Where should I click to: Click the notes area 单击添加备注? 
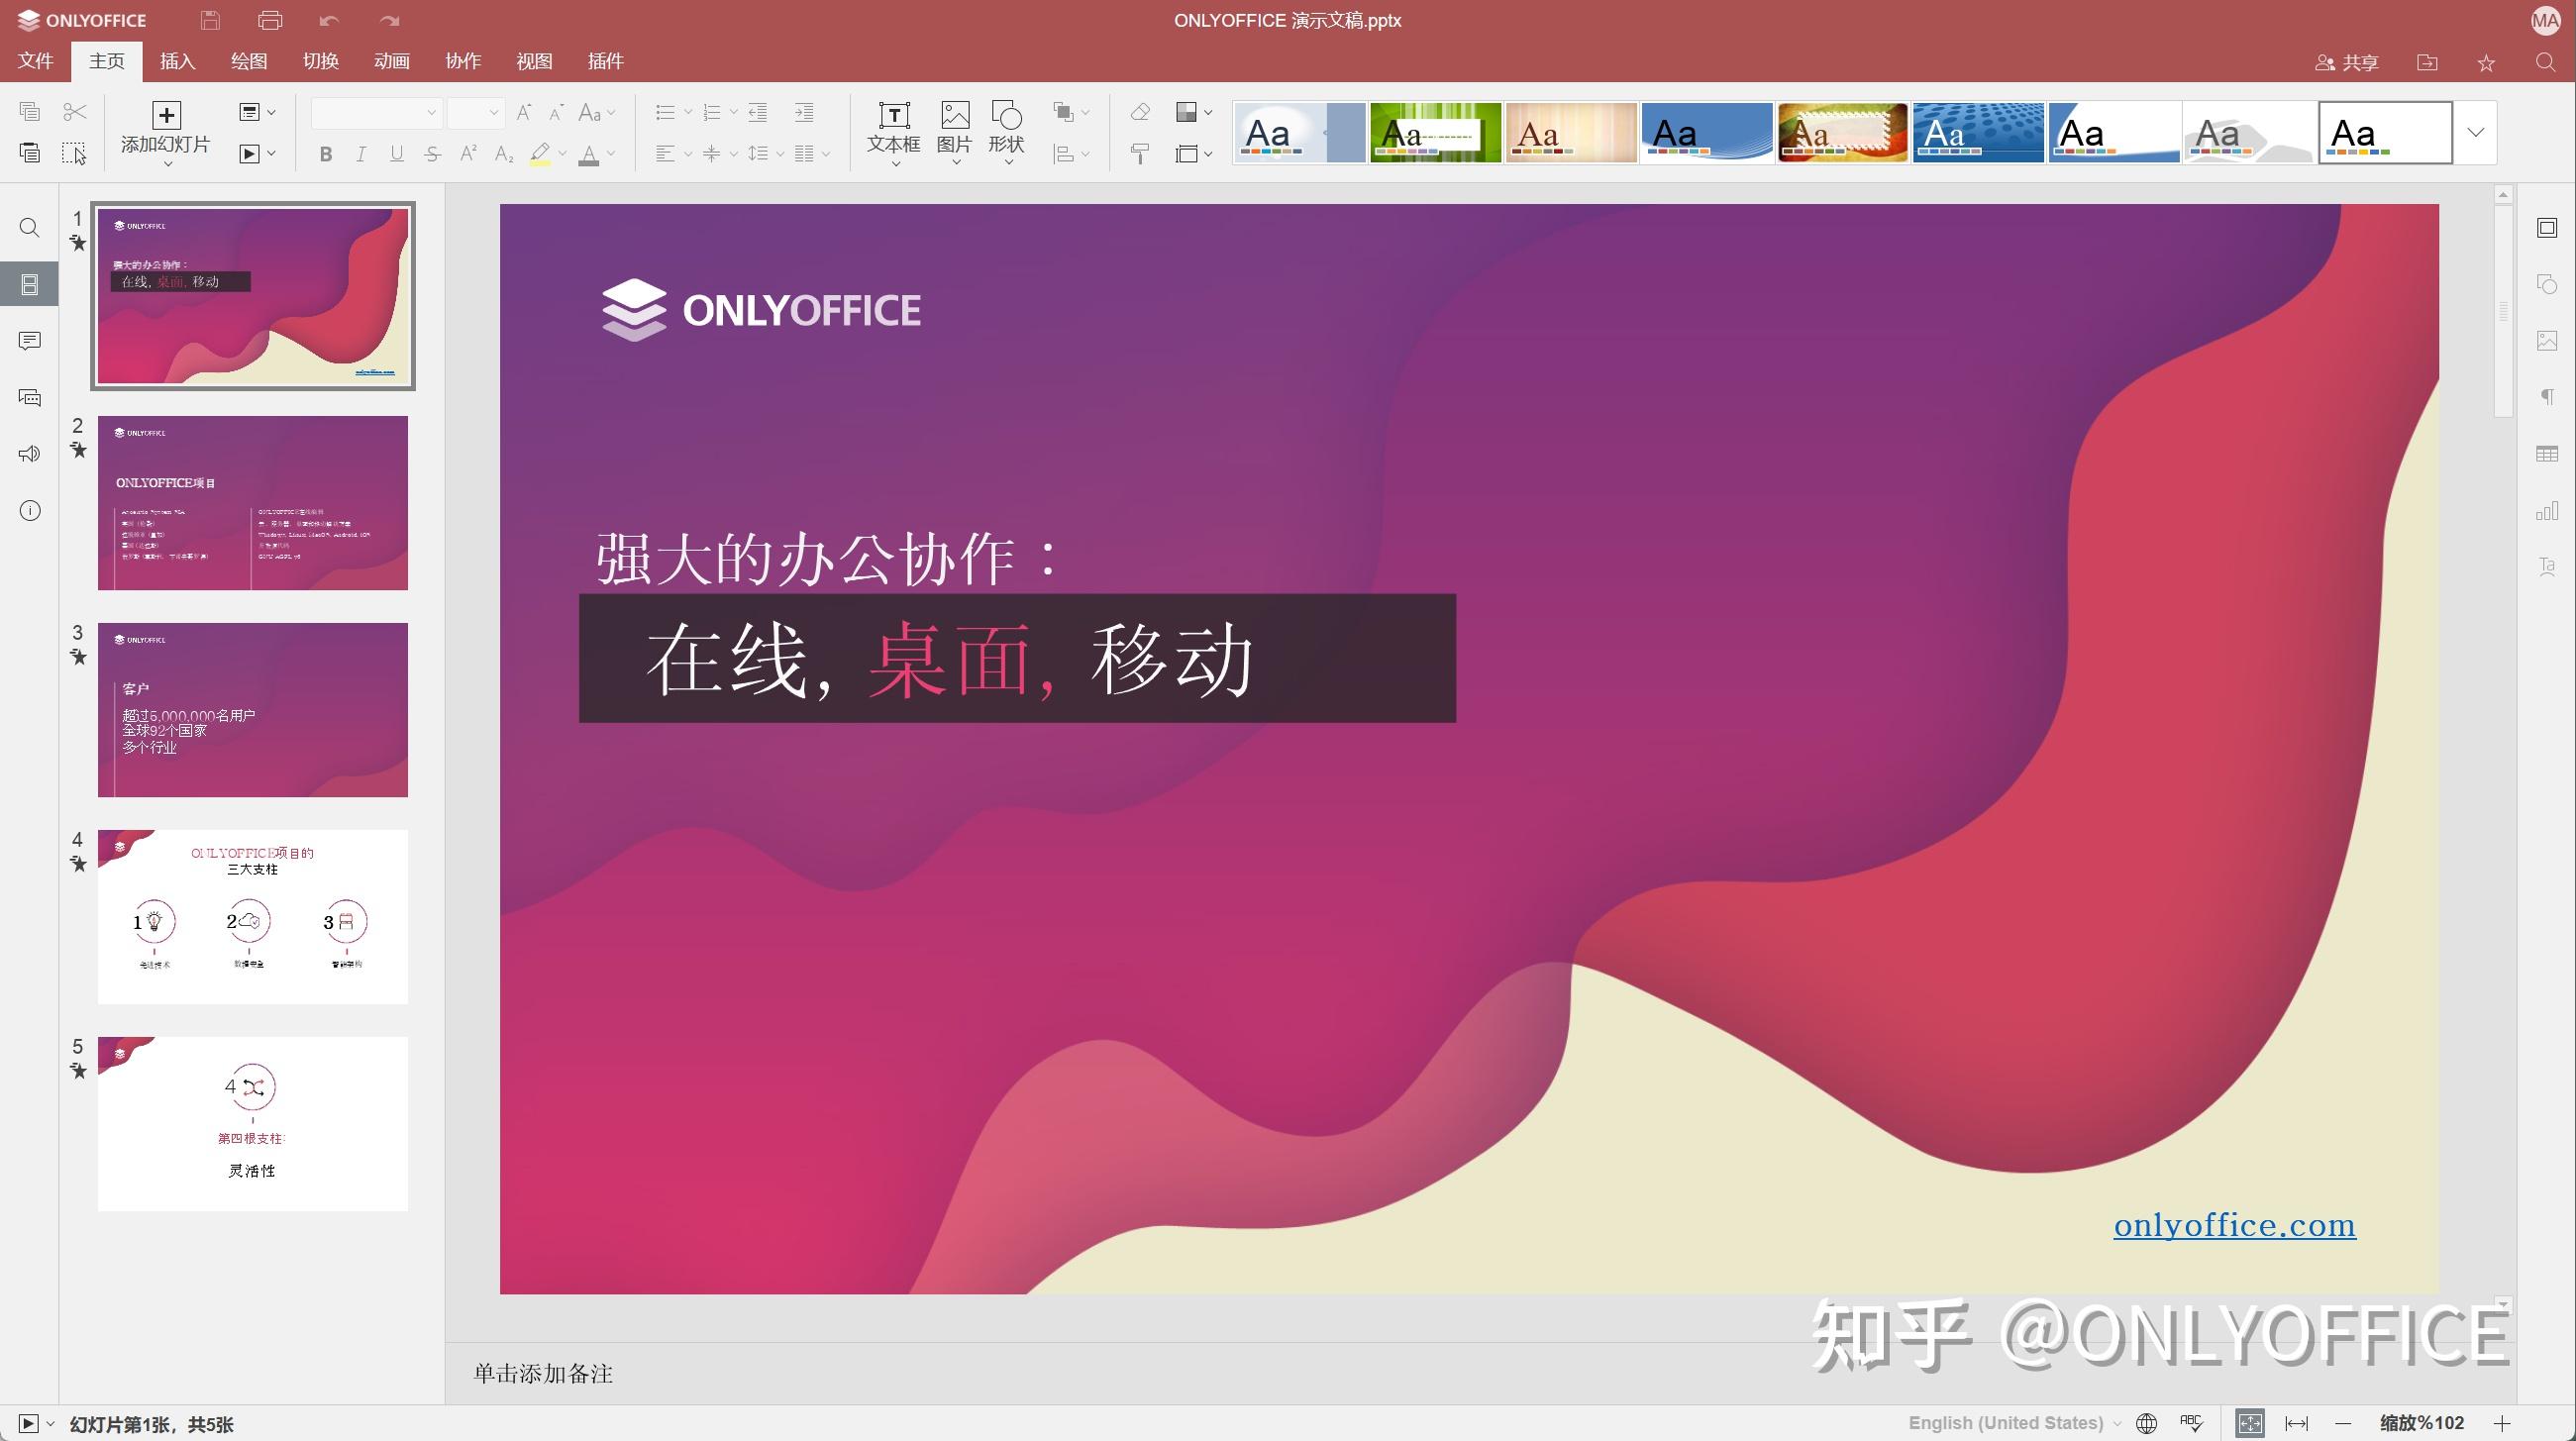(543, 1373)
